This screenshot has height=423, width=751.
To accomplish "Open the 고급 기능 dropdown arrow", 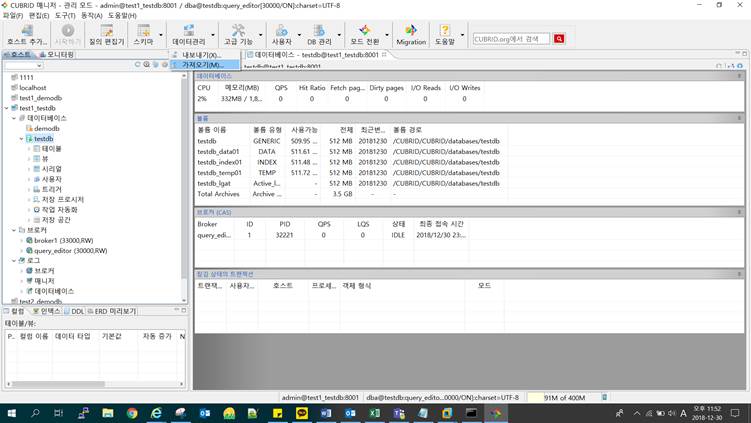I will click(261, 35).
